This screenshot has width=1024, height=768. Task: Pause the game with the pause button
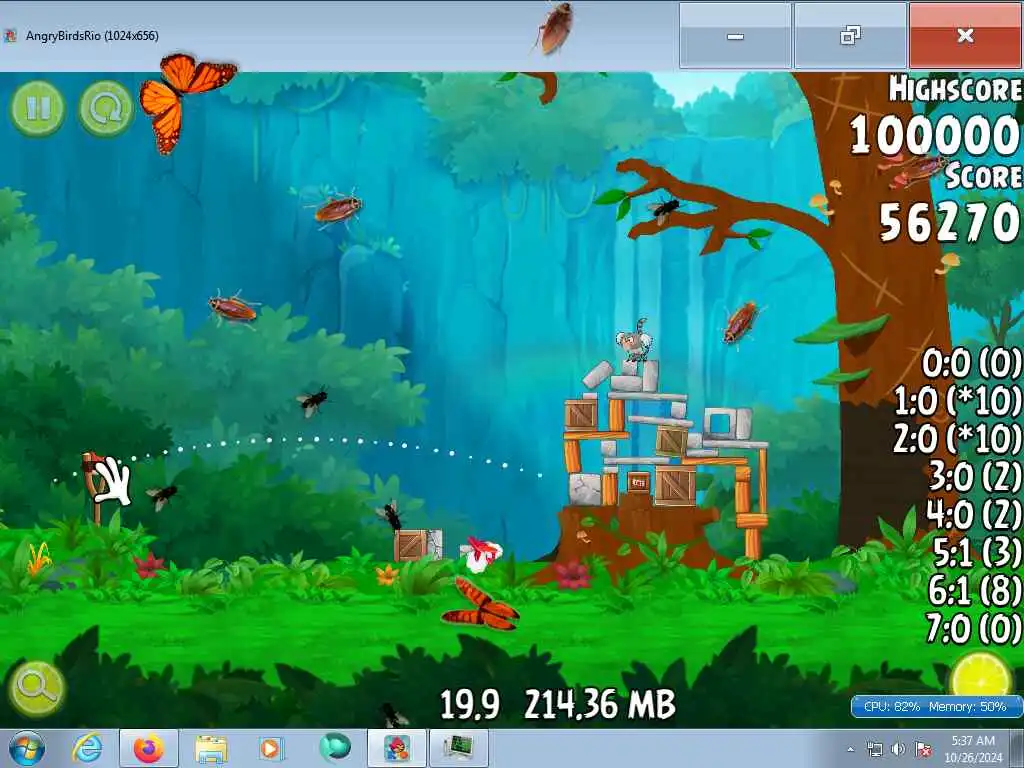[37, 108]
